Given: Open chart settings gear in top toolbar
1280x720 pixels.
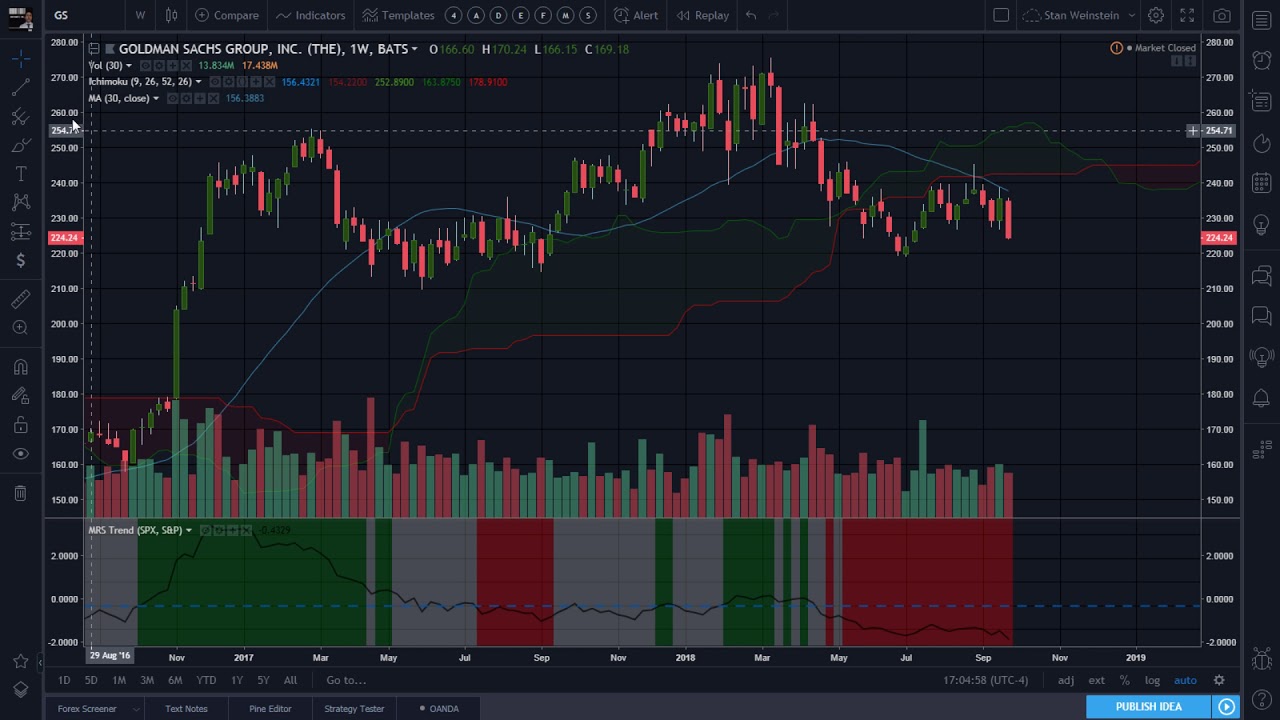Looking at the screenshot, I should 1156,15.
